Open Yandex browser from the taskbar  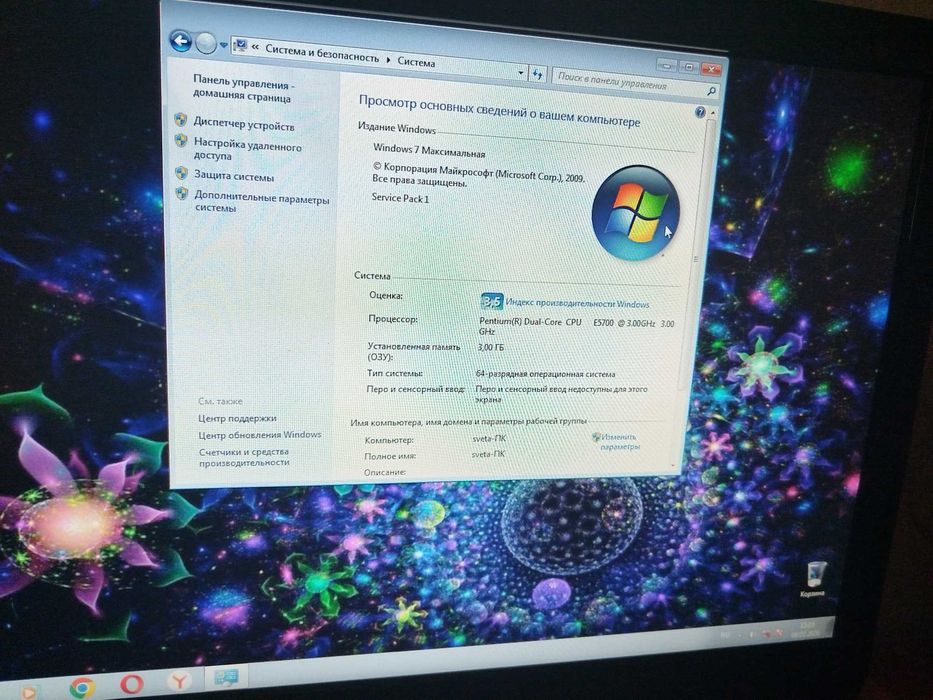(178, 679)
